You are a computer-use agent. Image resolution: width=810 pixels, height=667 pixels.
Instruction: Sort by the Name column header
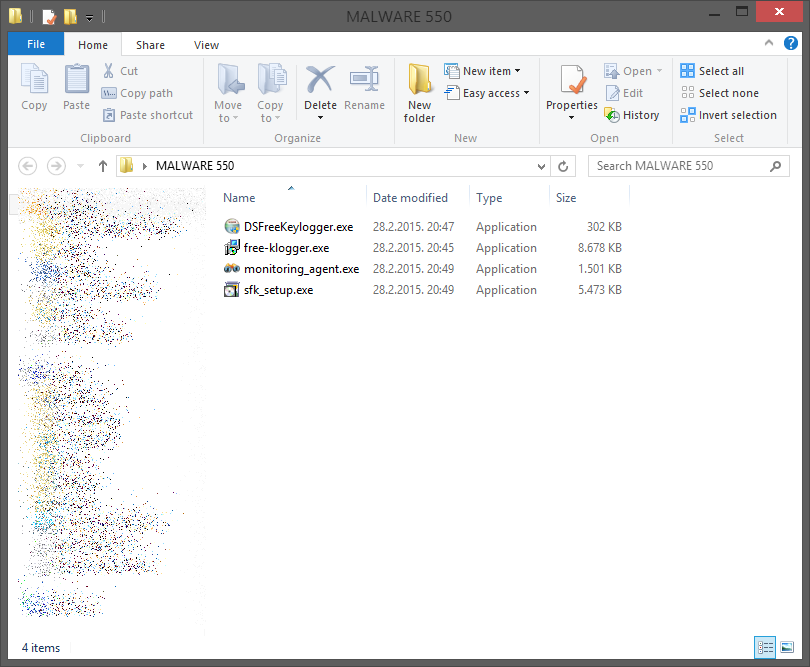[x=239, y=198]
